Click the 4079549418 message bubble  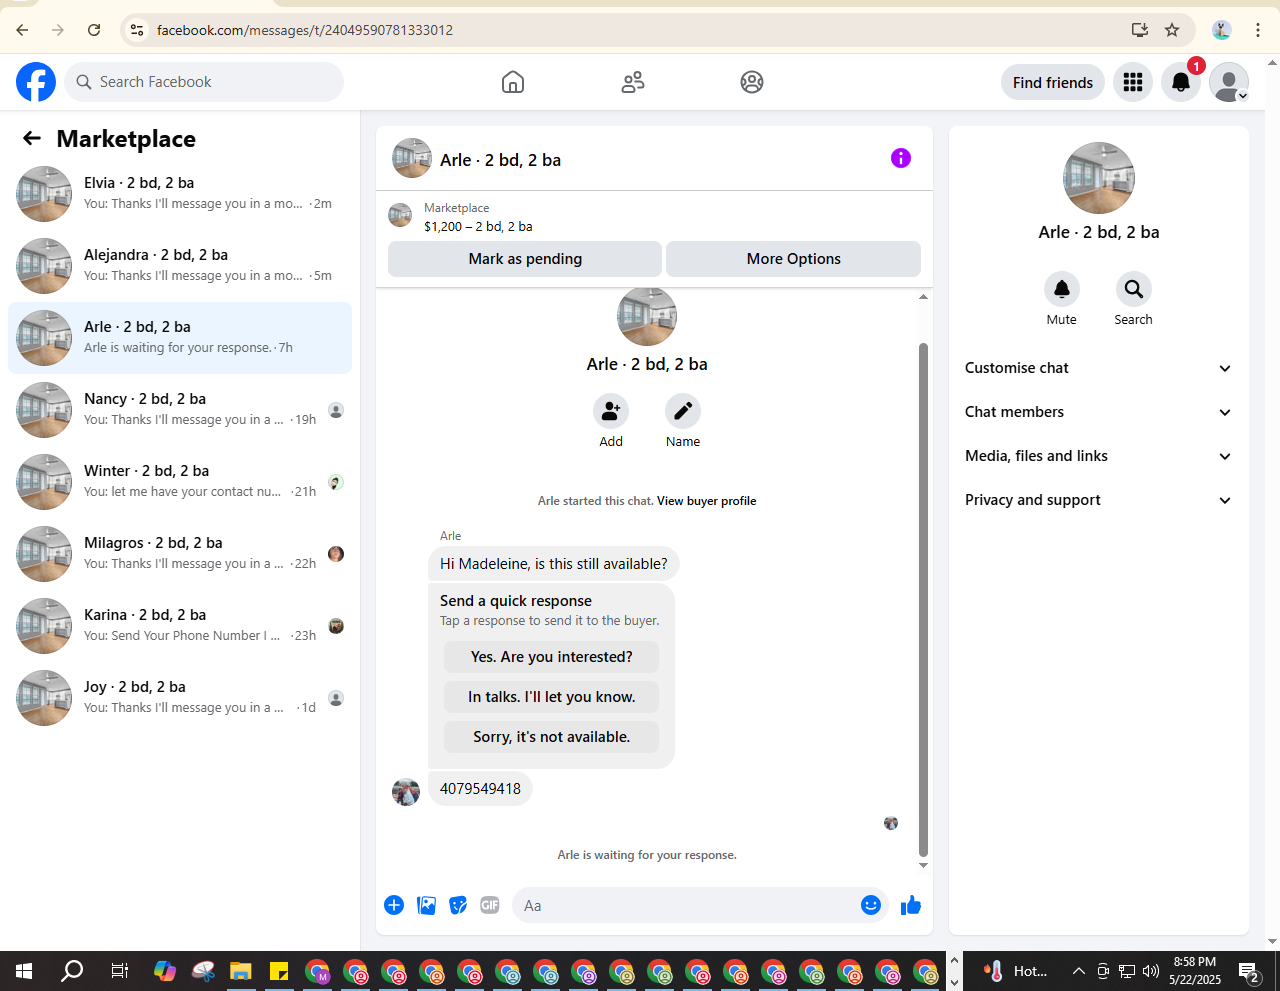tap(480, 789)
